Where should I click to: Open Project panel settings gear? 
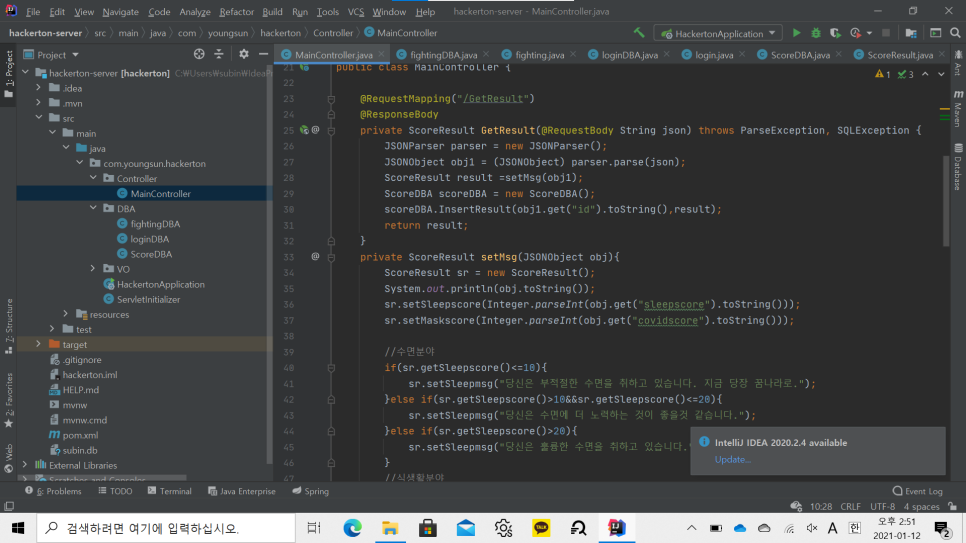244,54
